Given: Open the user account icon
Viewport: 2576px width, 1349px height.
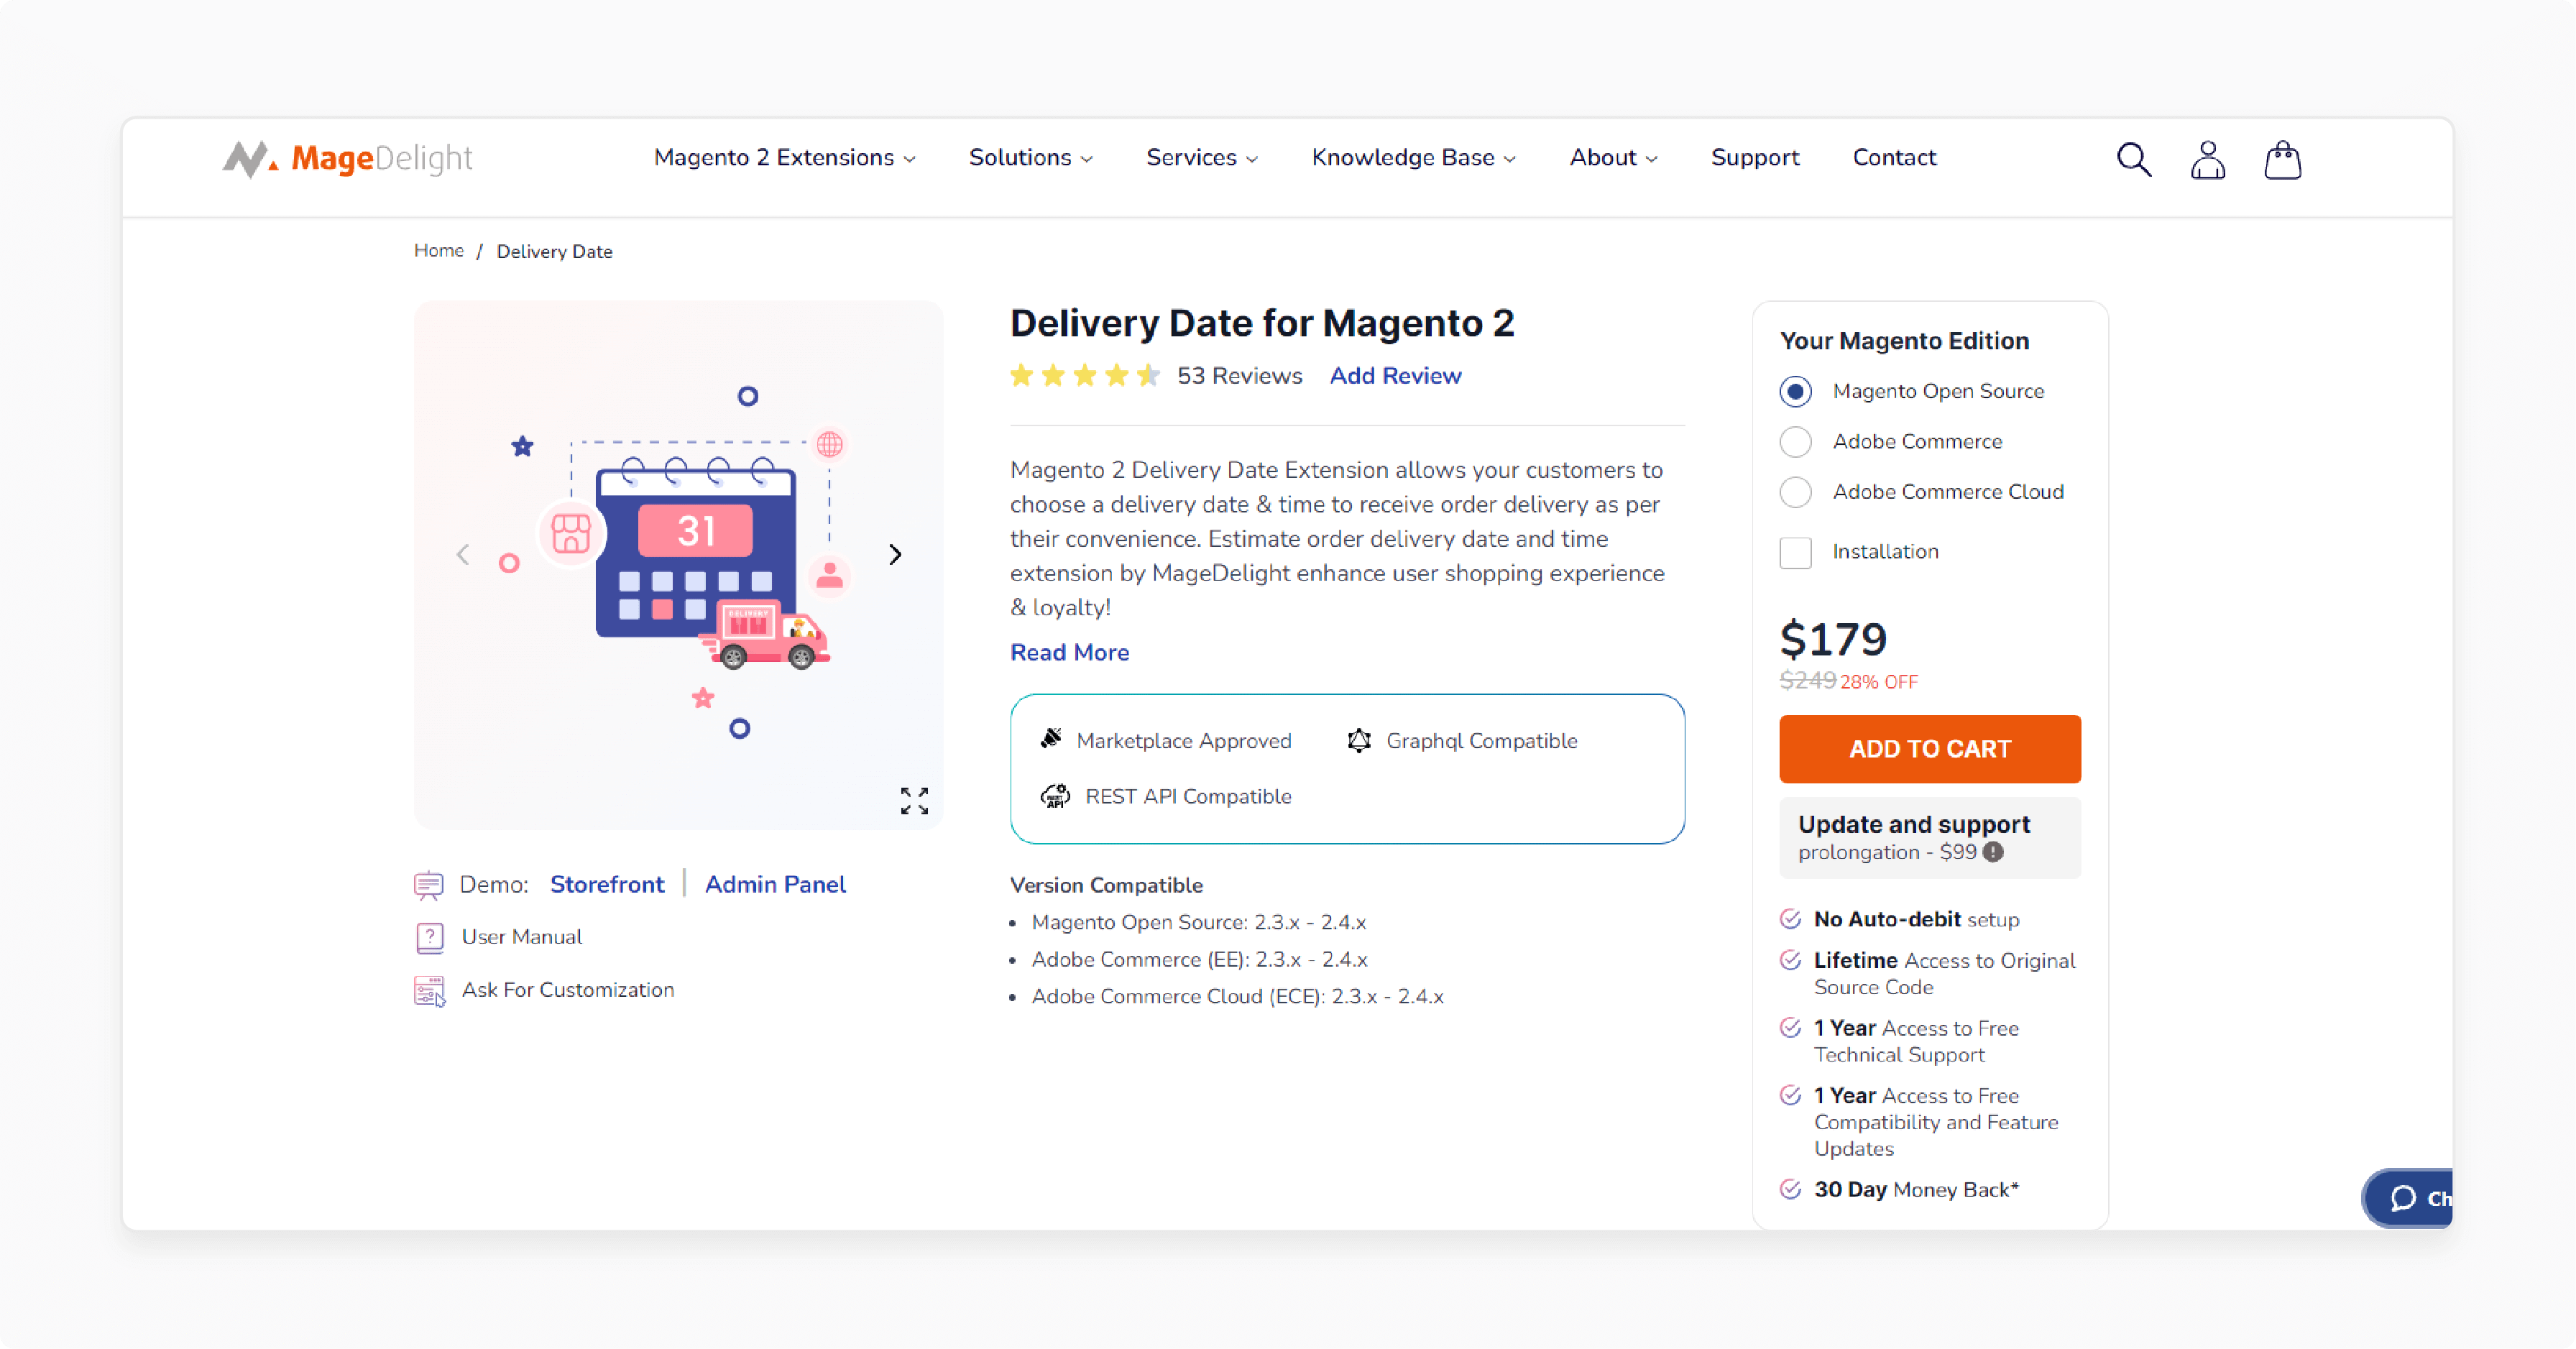Looking at the screenshot, I should pyautogui.click(x=2207, y=159).
